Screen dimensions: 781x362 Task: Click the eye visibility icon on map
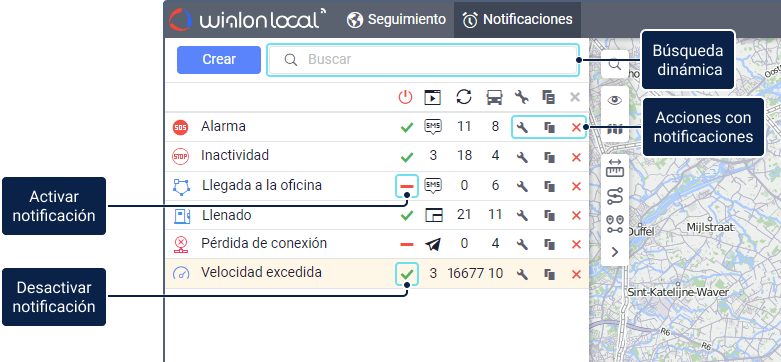point(615,100)
